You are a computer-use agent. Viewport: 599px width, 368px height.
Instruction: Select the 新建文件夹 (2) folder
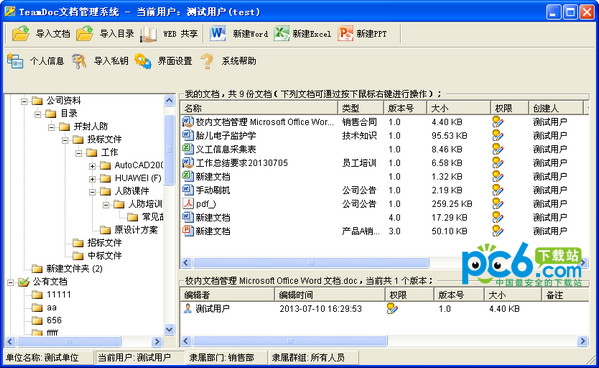(74, 269)
